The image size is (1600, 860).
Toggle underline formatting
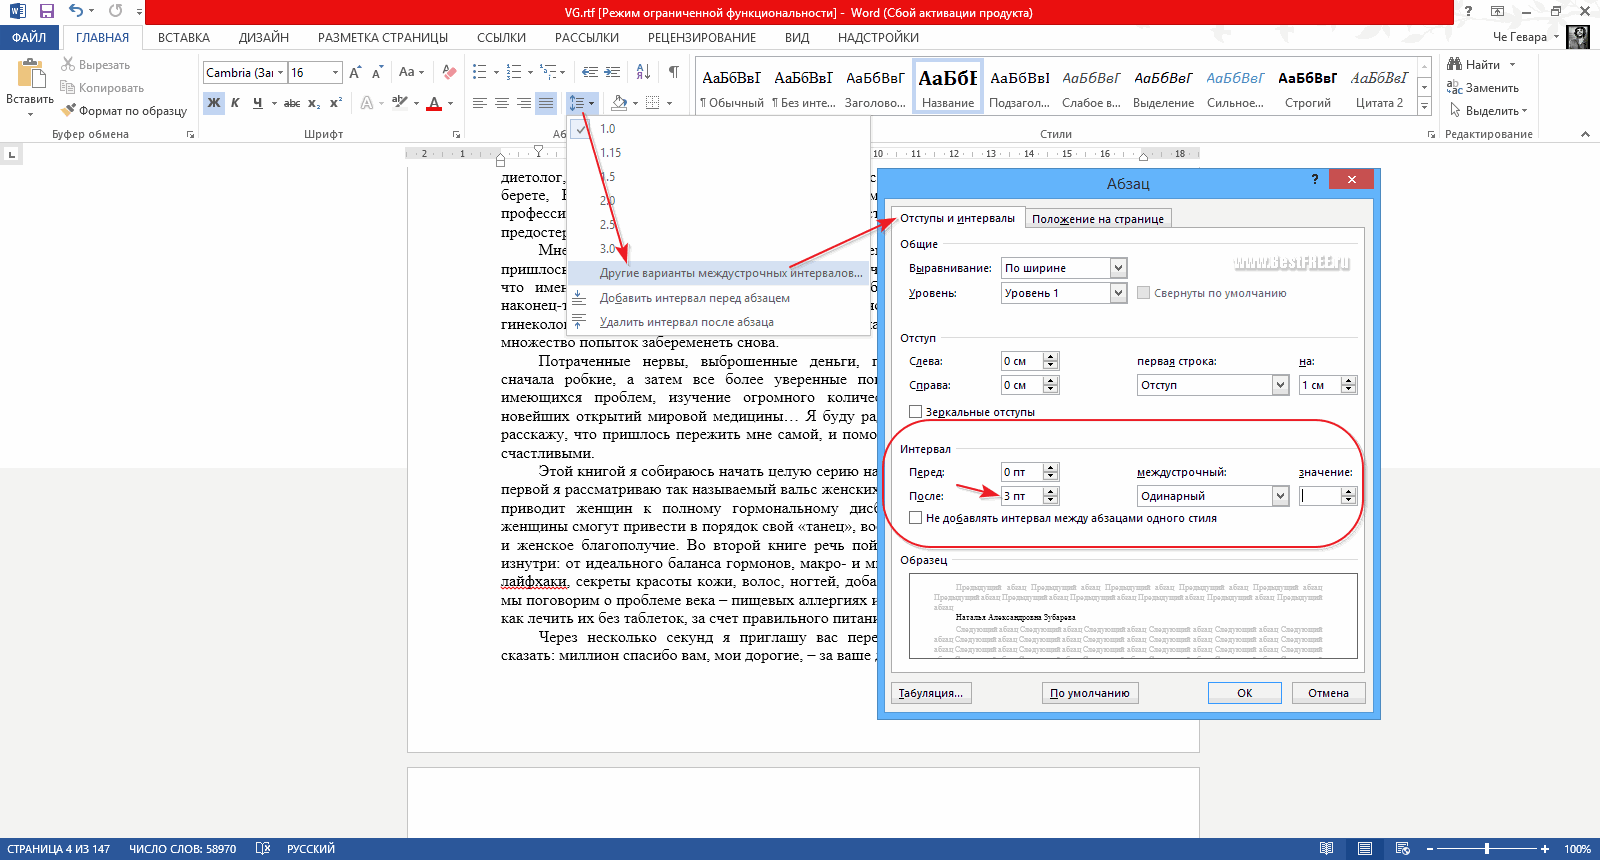(257, 102)
